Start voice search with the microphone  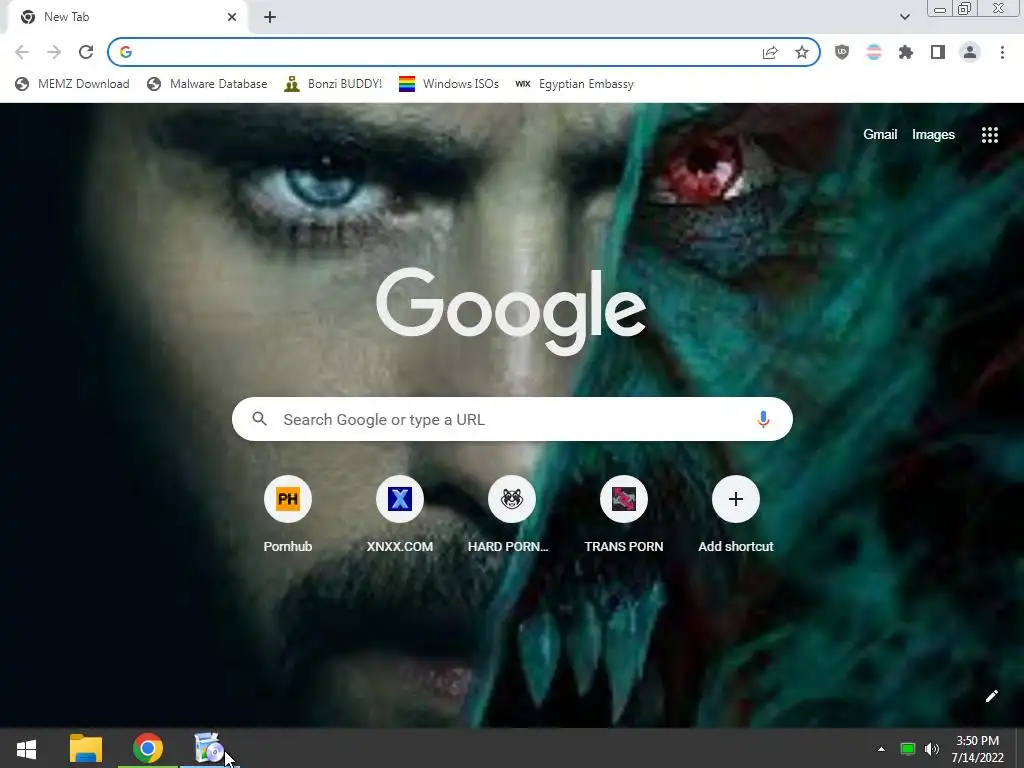(763, 419)
